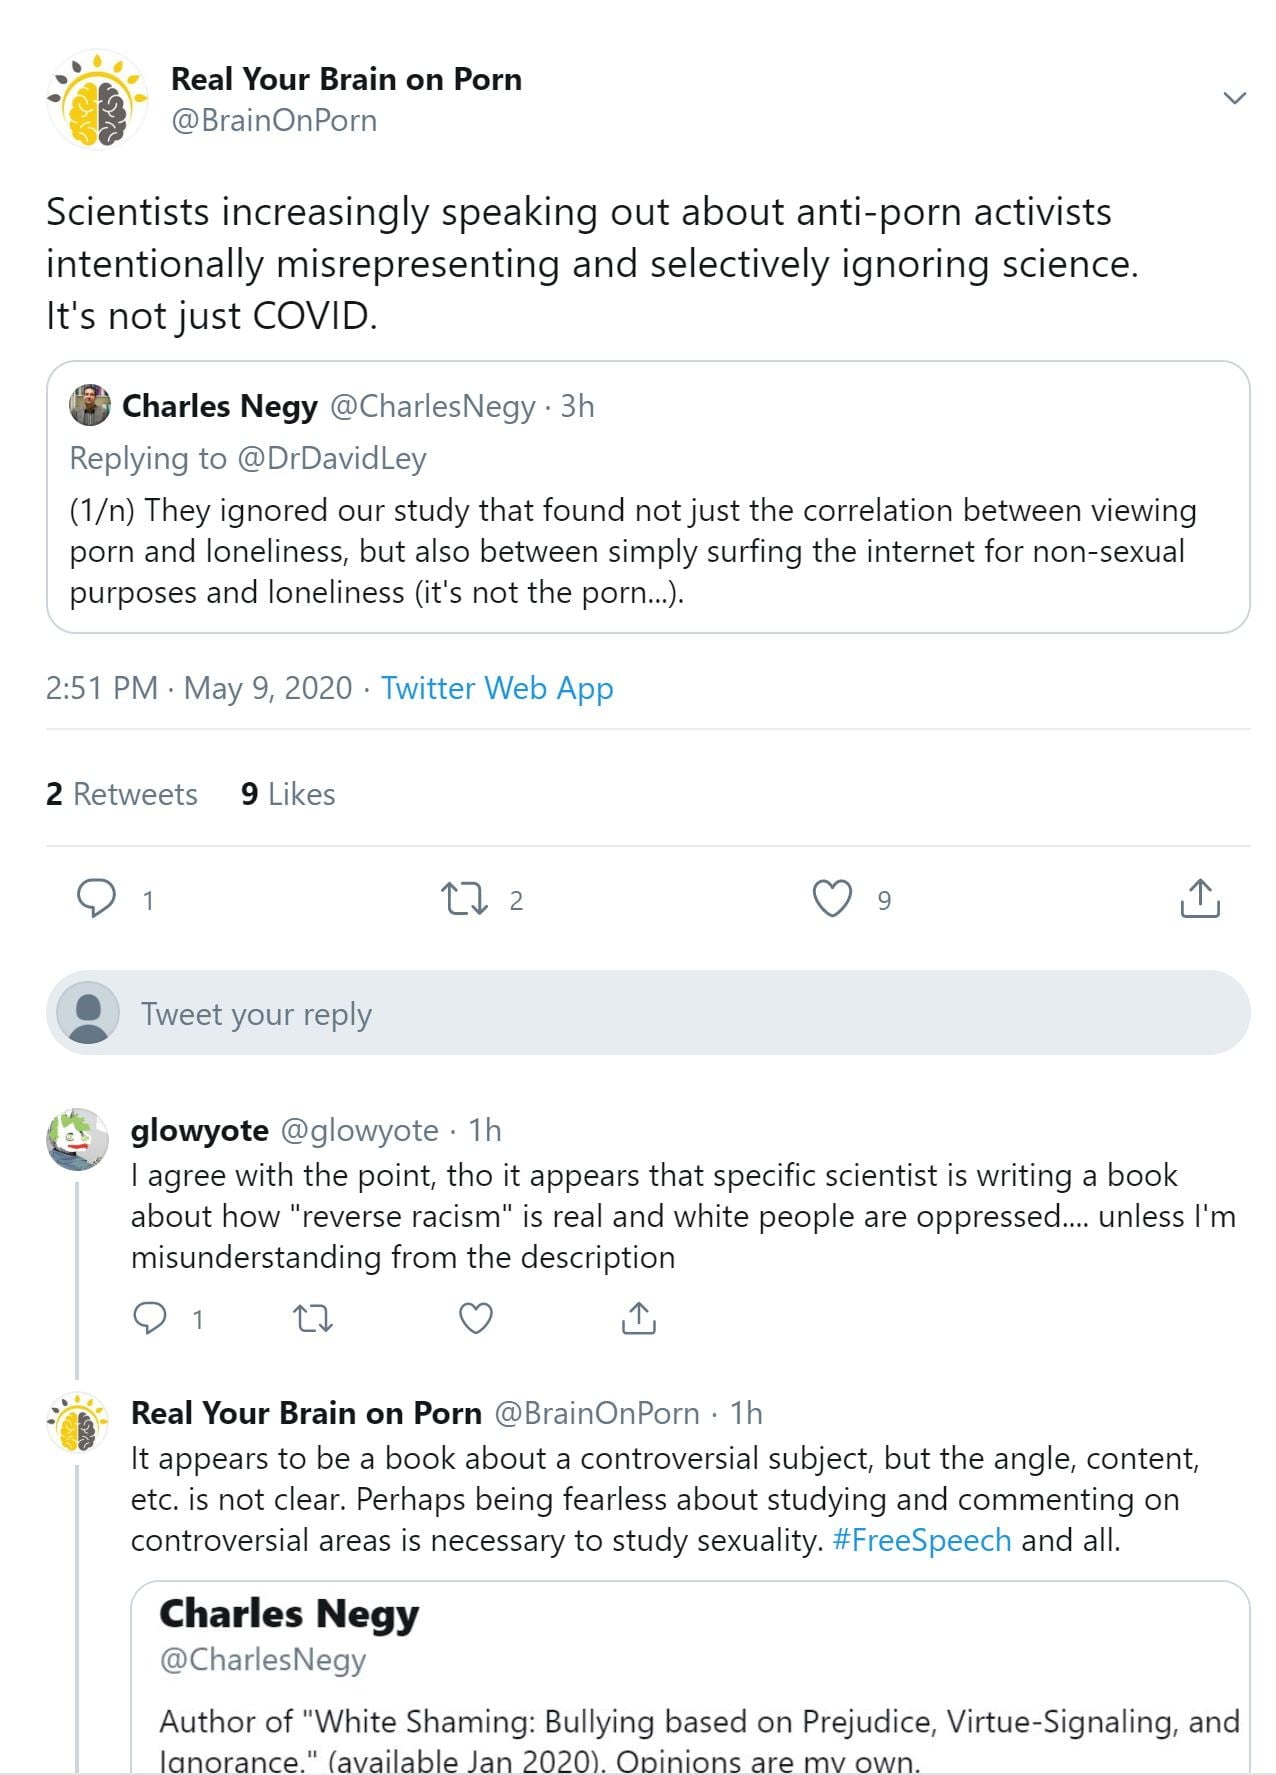Screen dimensions: 1276x1775
Task: Click the Twitter Web App link
Action: pos(497,688)
